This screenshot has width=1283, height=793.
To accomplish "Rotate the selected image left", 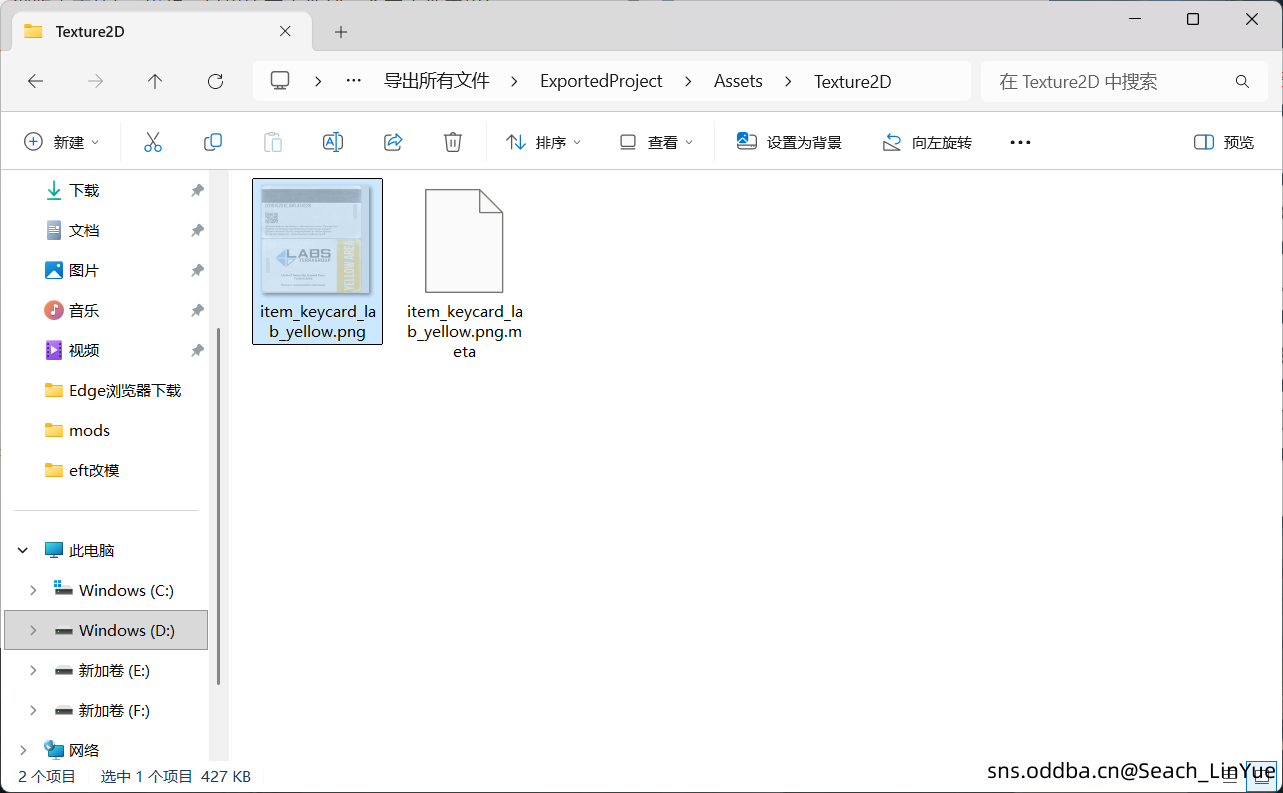I will coord(926,142).
